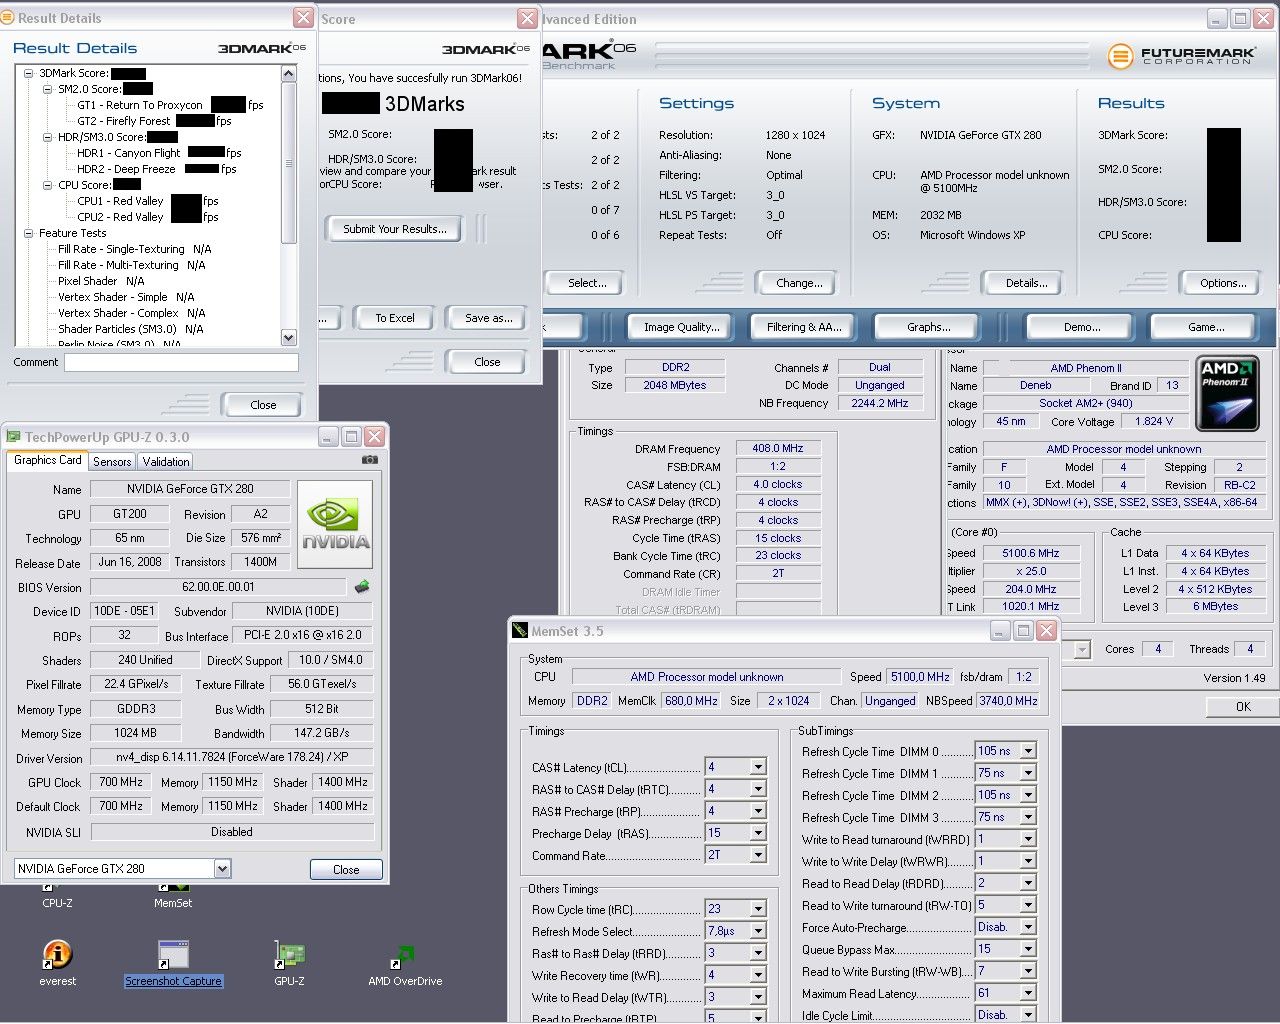
Task: Switch to the Graphics Card tab in GPU-Z
Action: tap(48, 460)
